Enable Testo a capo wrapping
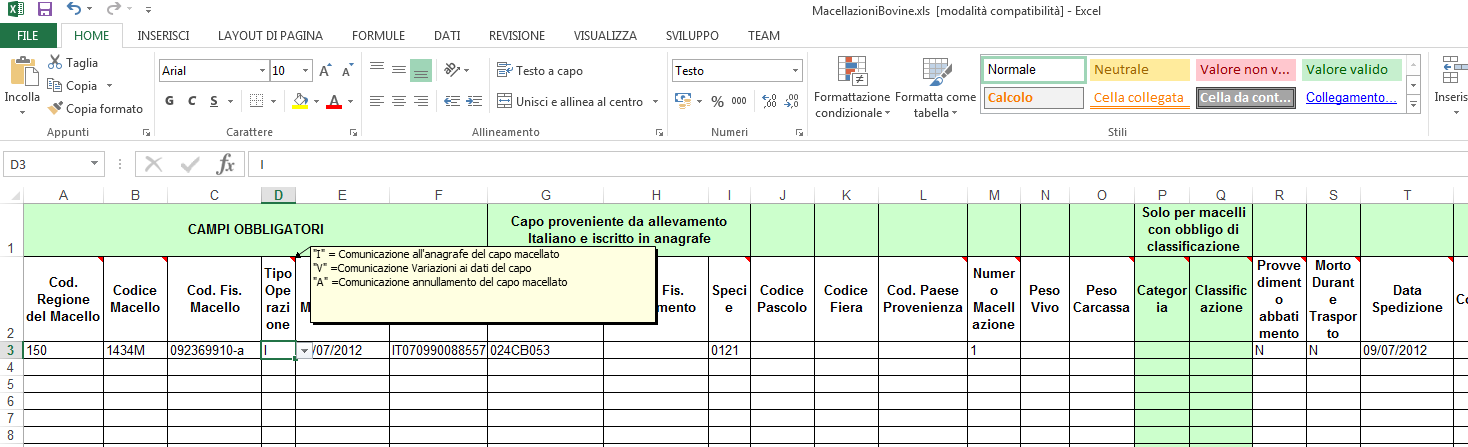1468x447 pixels. [539, 70]
